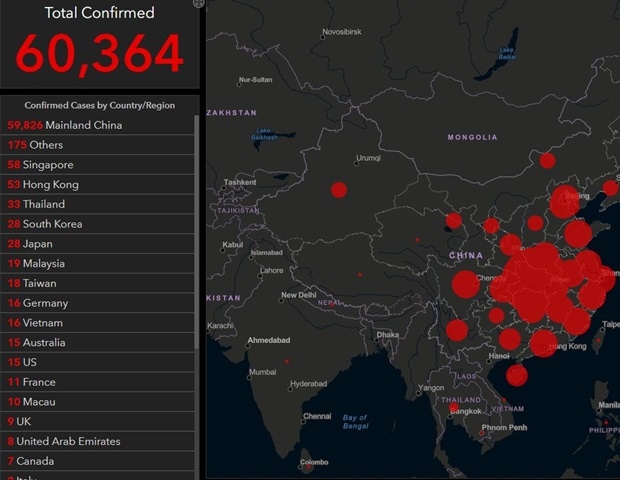
Task: Choose Singapore from the confirmed cases list
Action: (42, 165)
